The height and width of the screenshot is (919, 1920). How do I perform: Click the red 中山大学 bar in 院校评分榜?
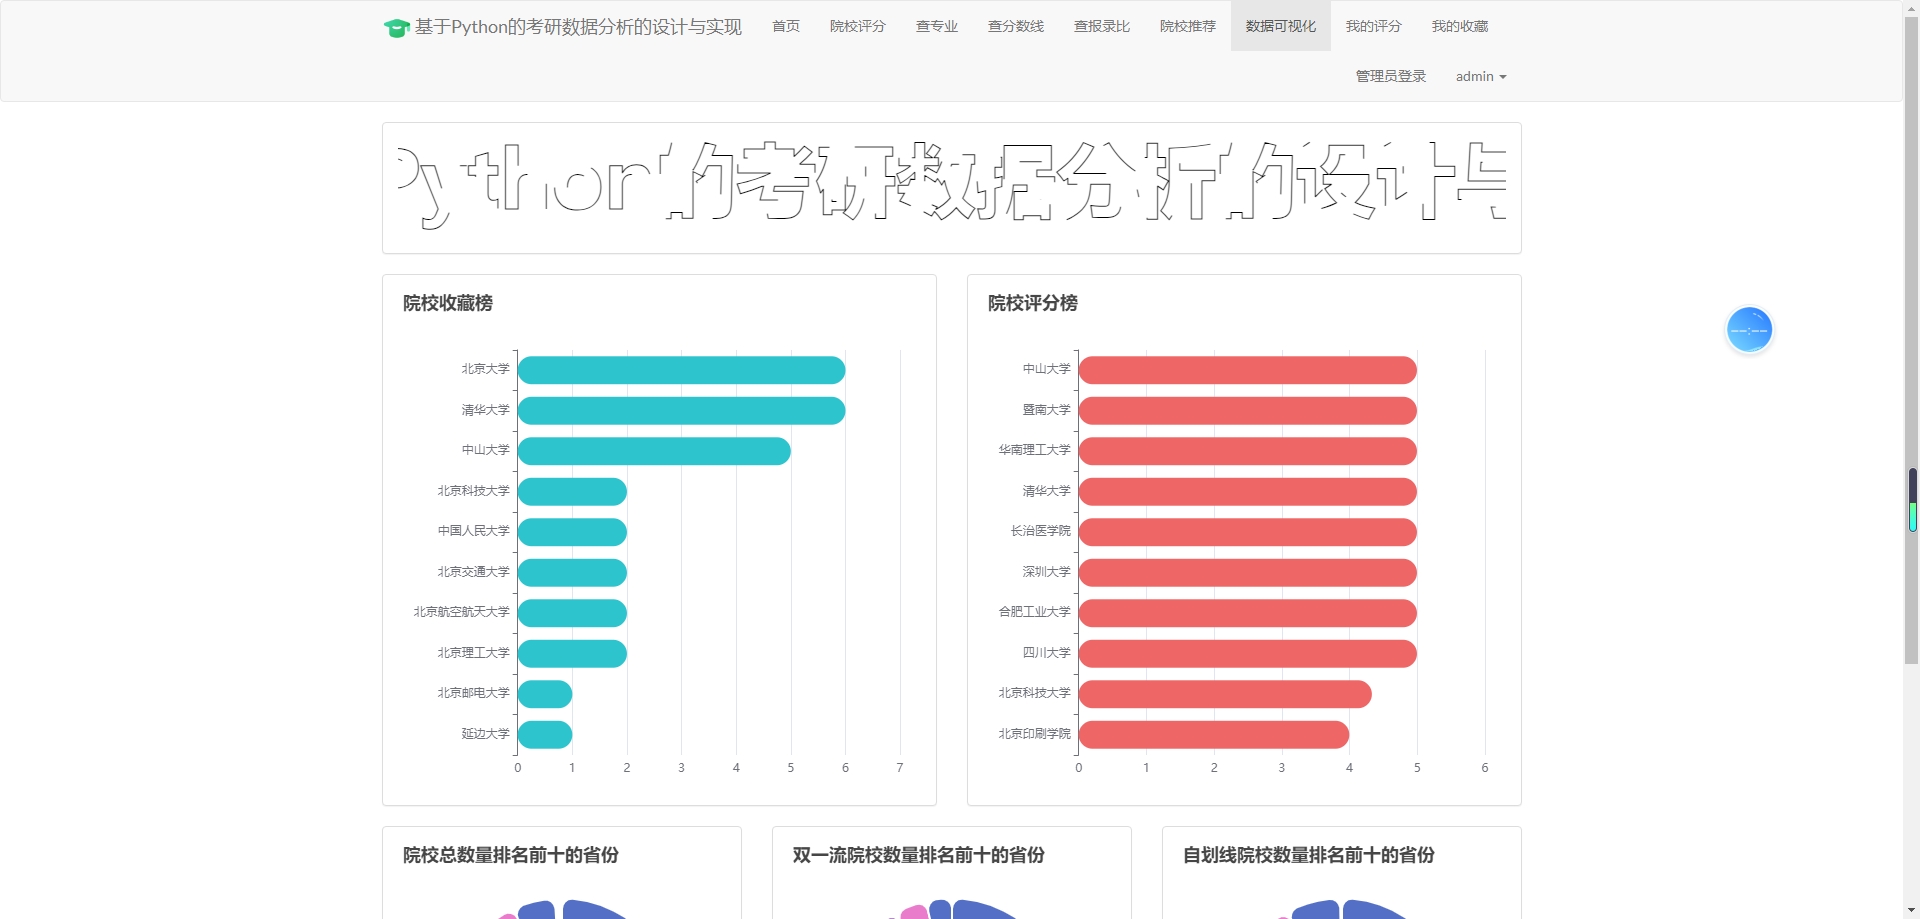pos(1247,370)
